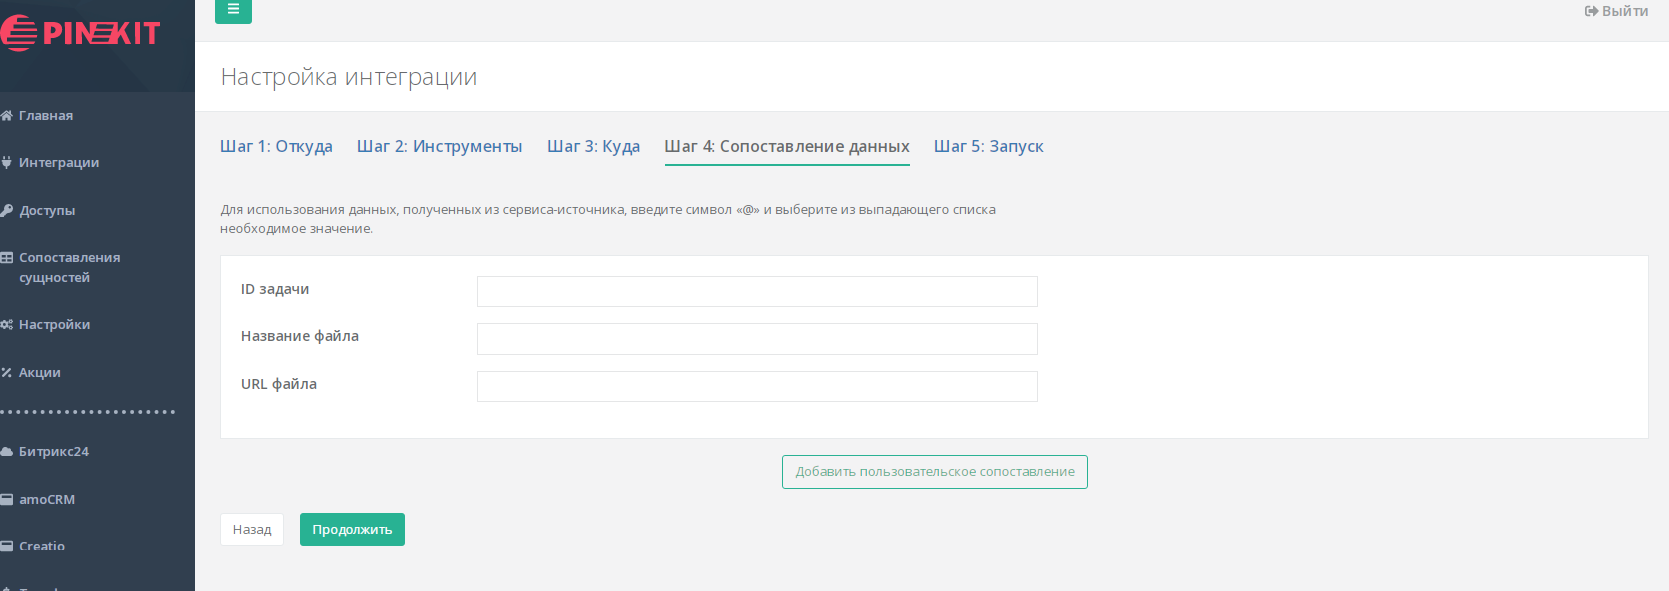Click the plug icon beside Интеграции

pyautogui.click(x=7, y=163)
